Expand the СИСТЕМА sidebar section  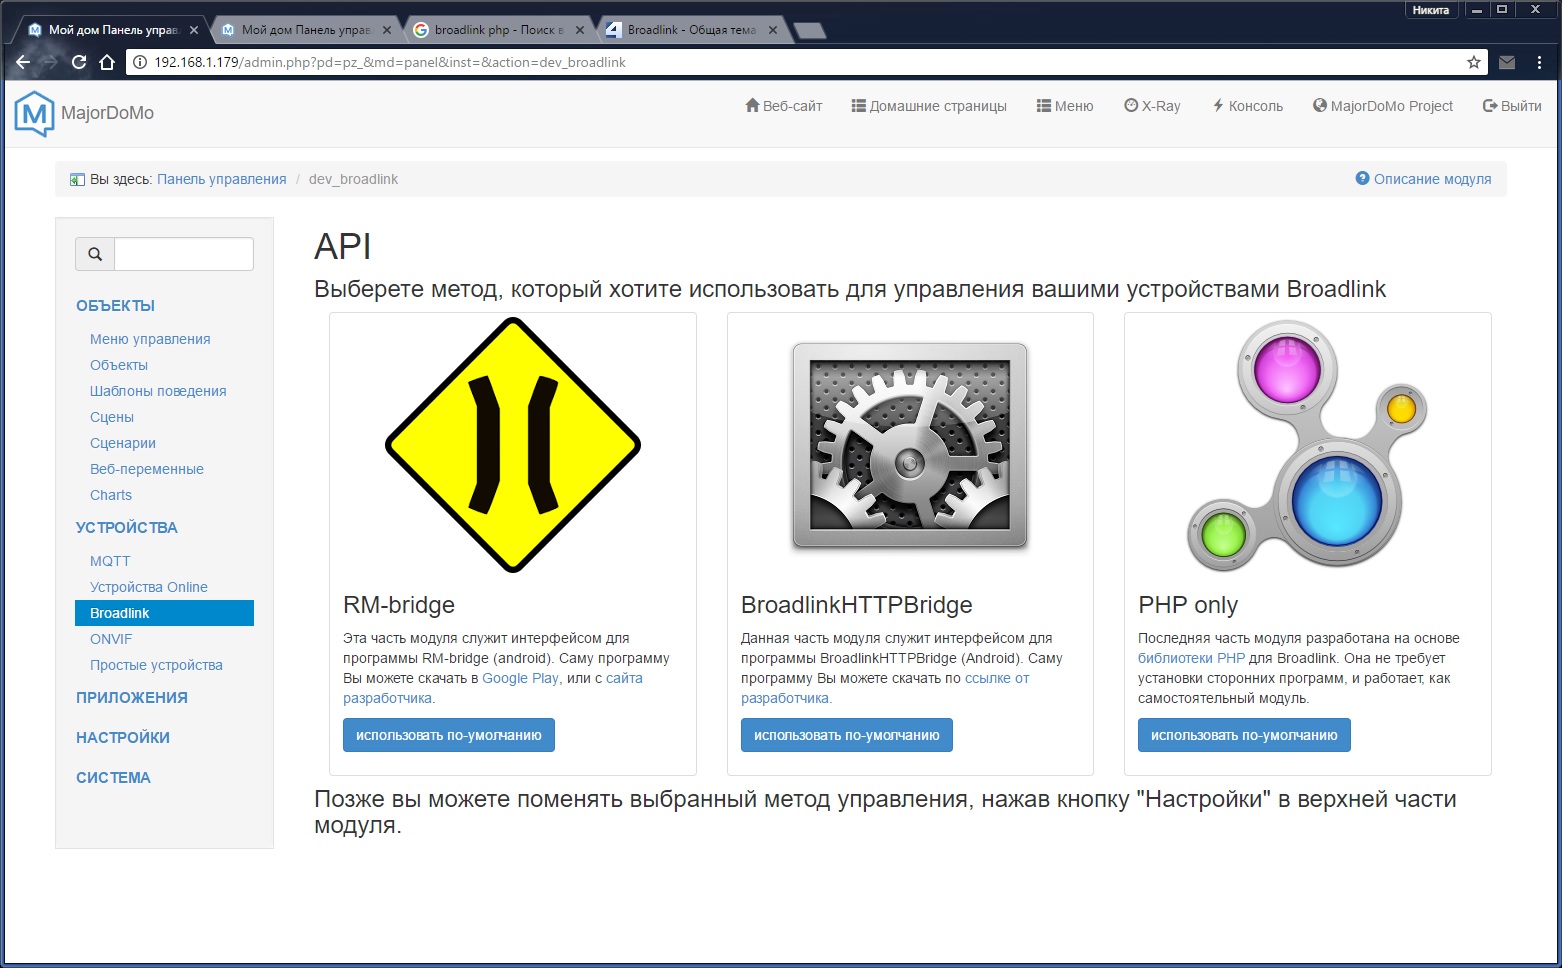point(113,778)
